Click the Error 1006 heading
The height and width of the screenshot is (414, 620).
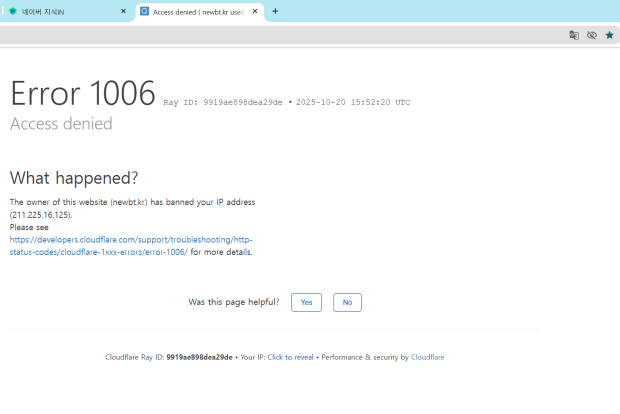(83, 93)
